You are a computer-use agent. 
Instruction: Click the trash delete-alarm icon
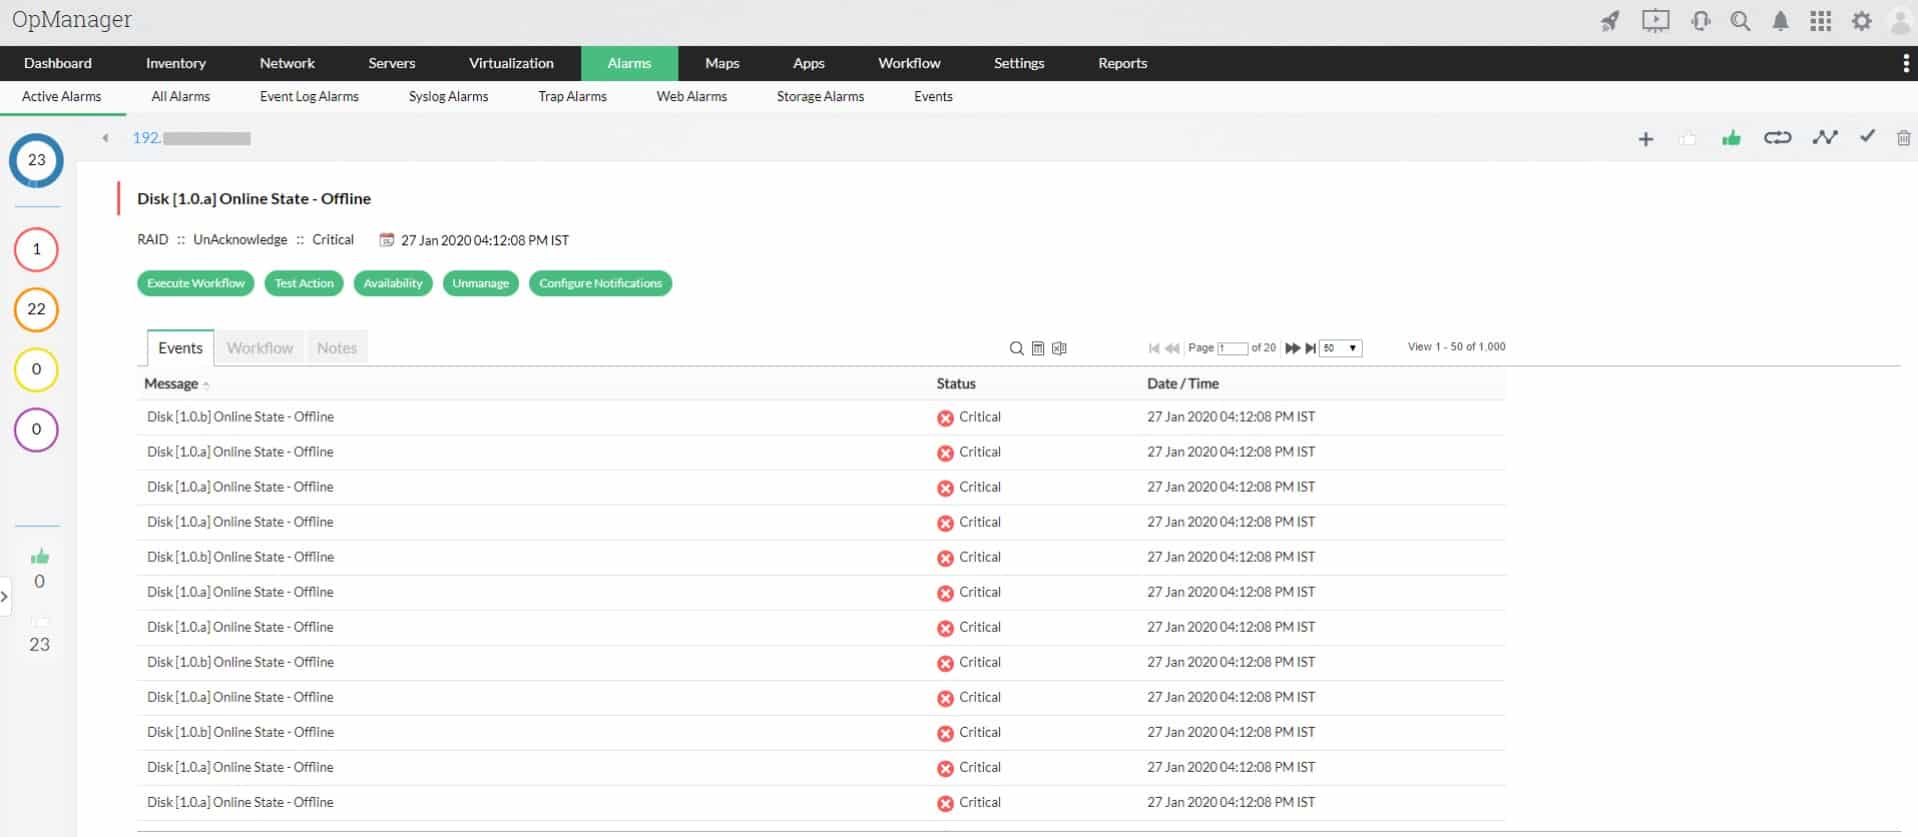pyautogui.click(x=1903, y=138)
